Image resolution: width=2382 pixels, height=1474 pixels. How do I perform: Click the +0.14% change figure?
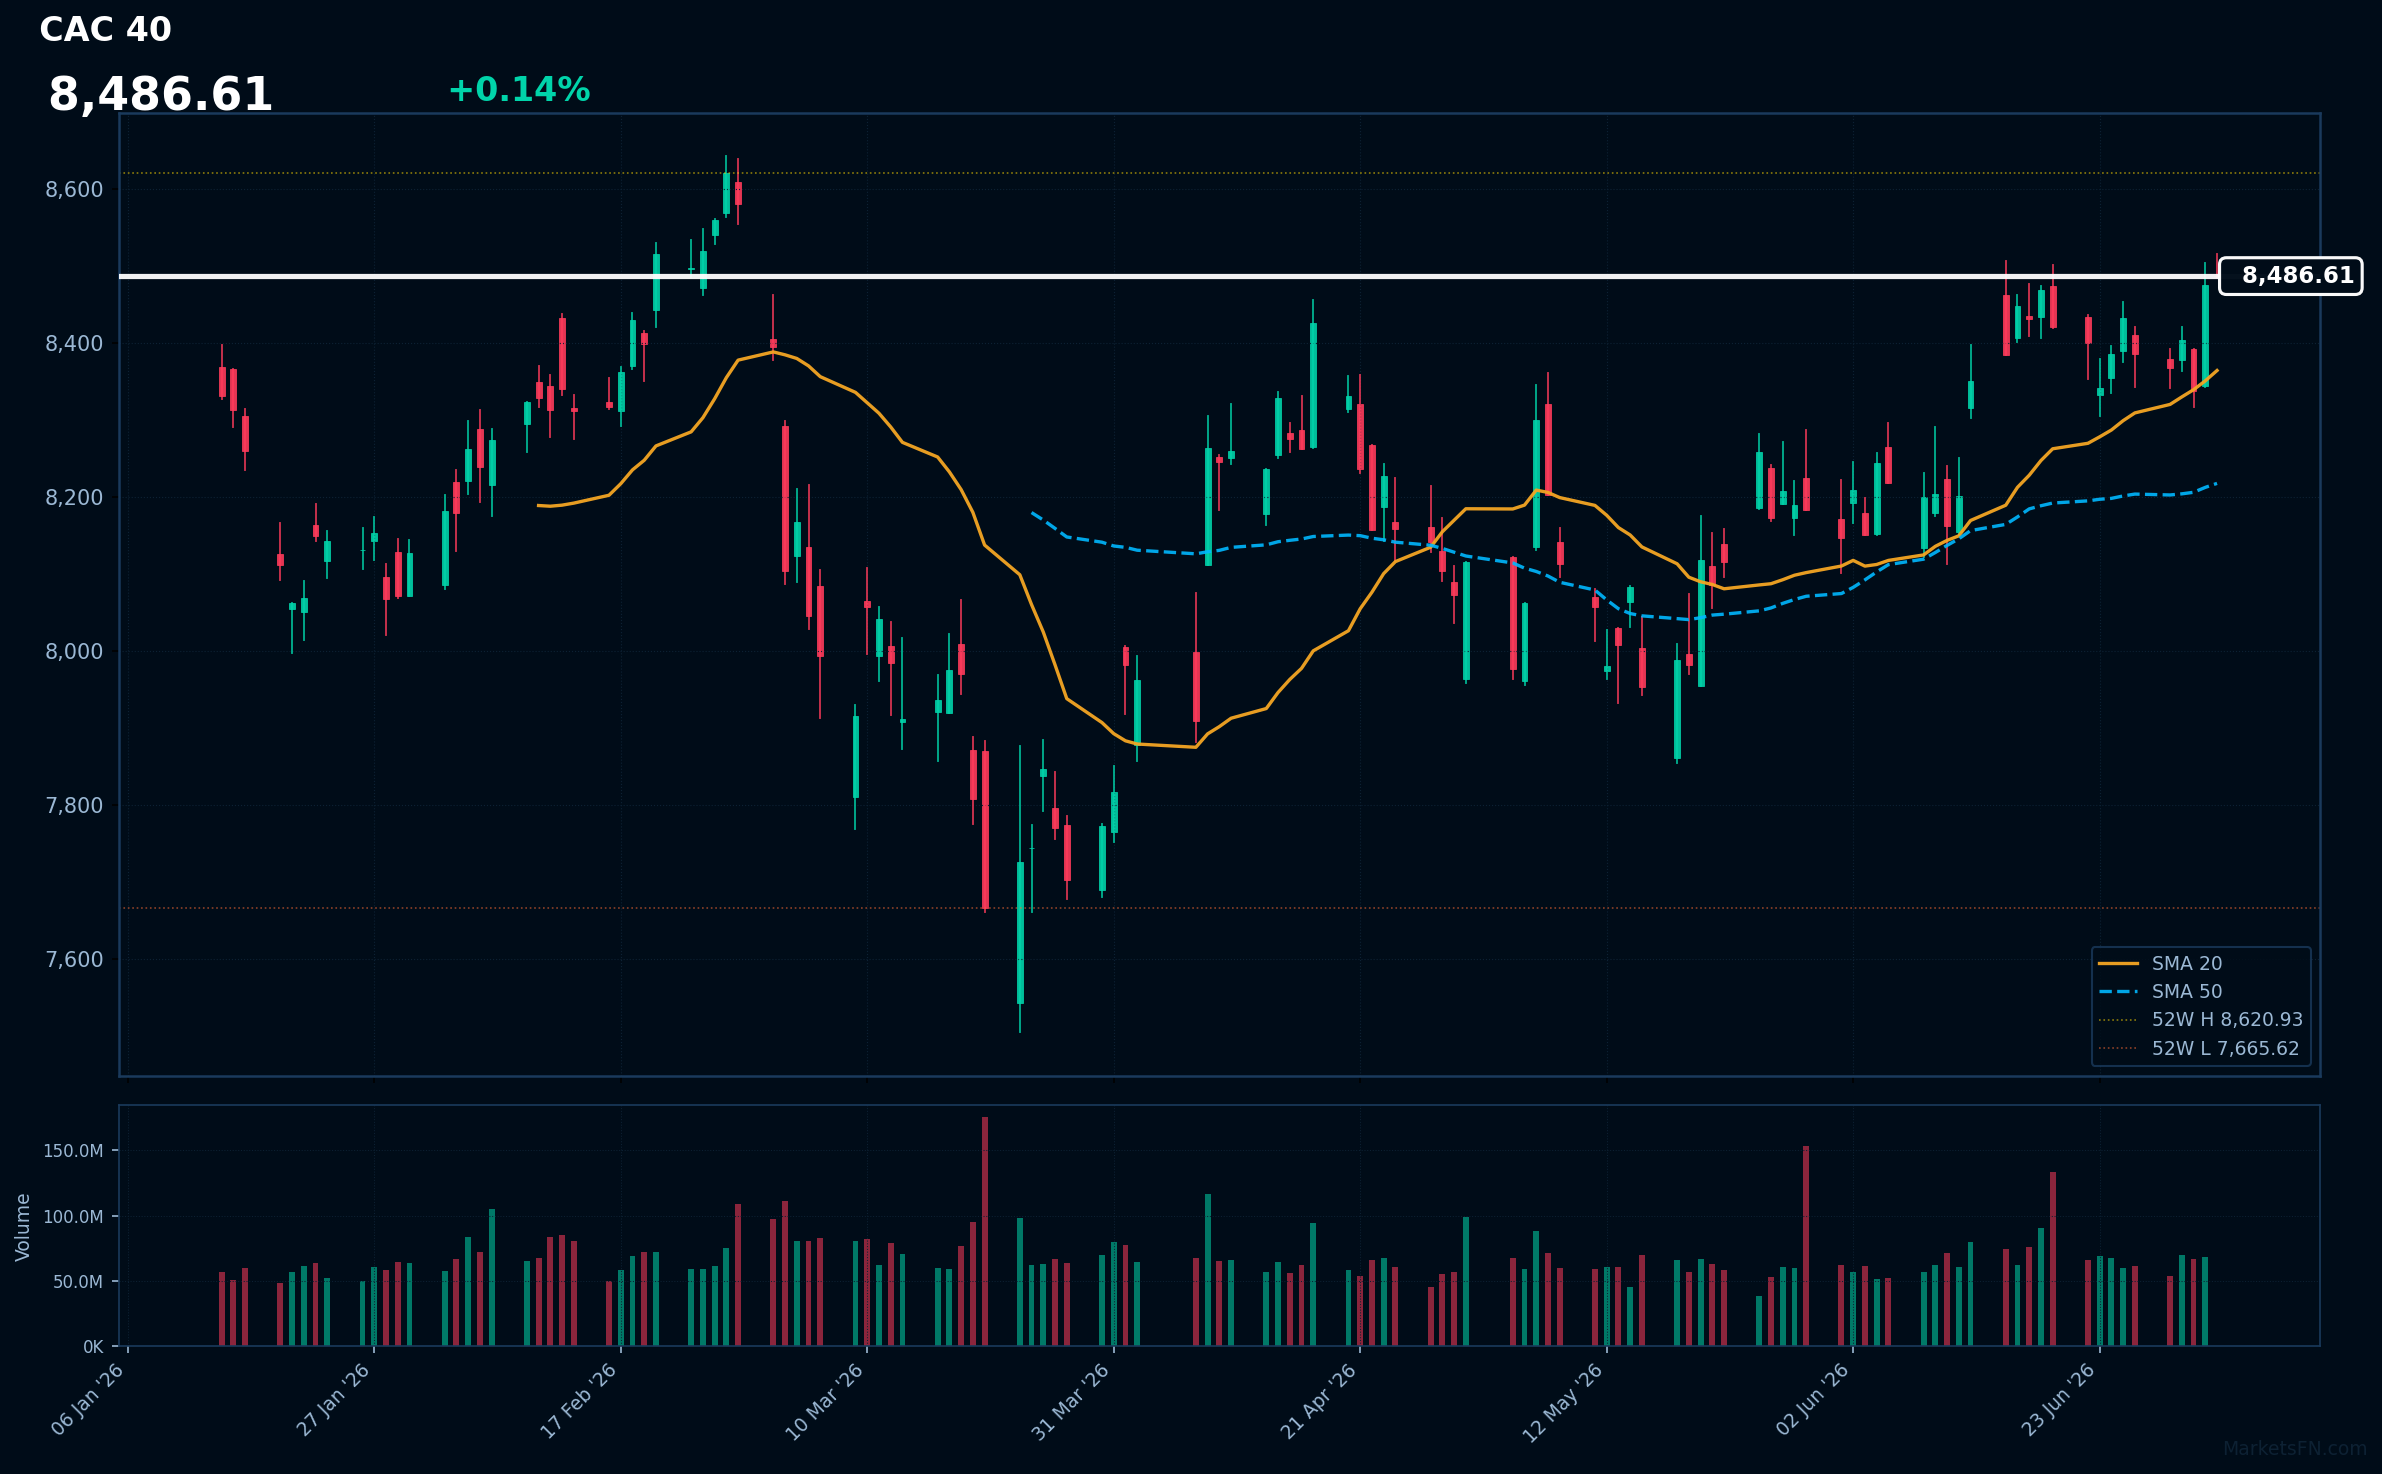519,90
